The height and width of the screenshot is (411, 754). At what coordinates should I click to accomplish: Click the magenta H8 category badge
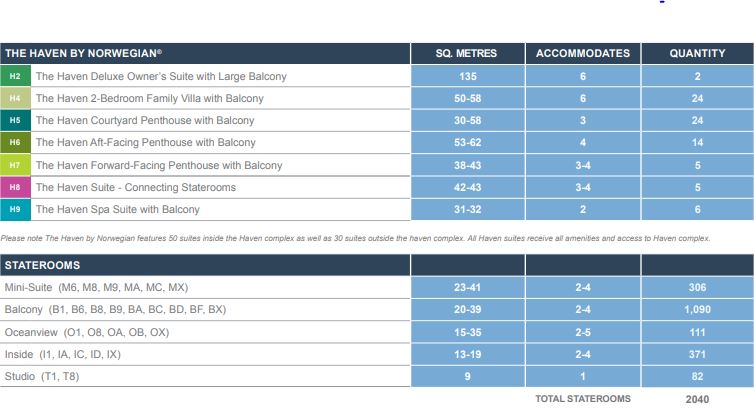pos(14,187)
